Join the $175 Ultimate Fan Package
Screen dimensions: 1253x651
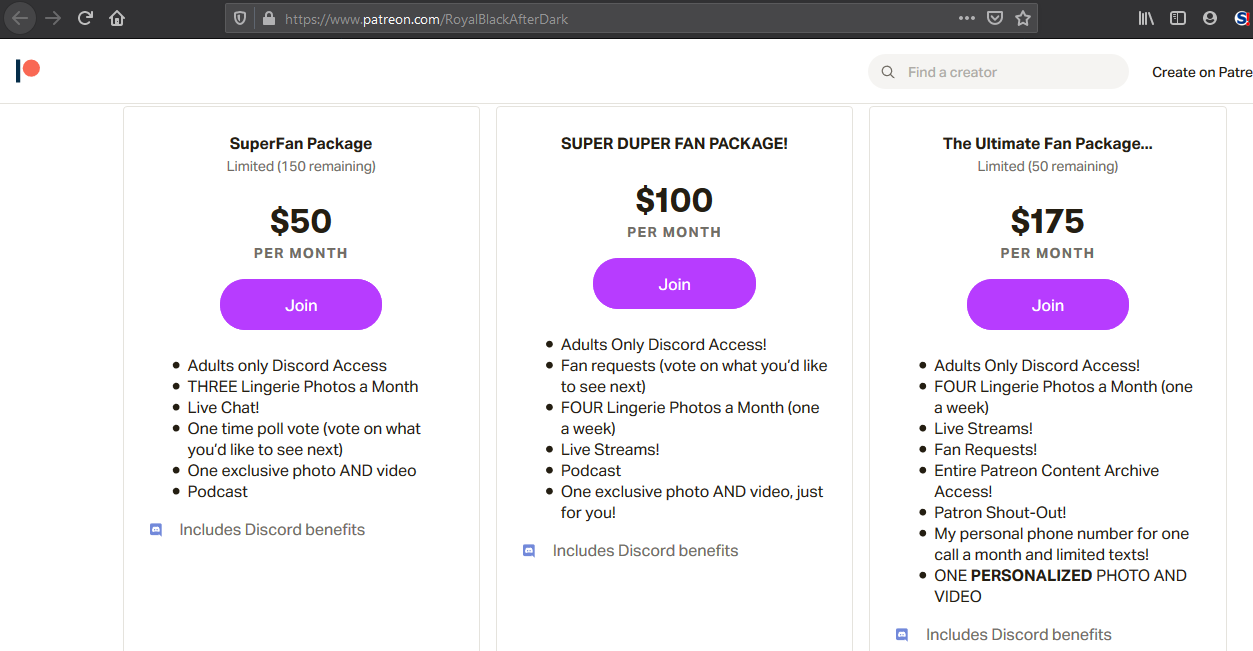(1047, 305)
